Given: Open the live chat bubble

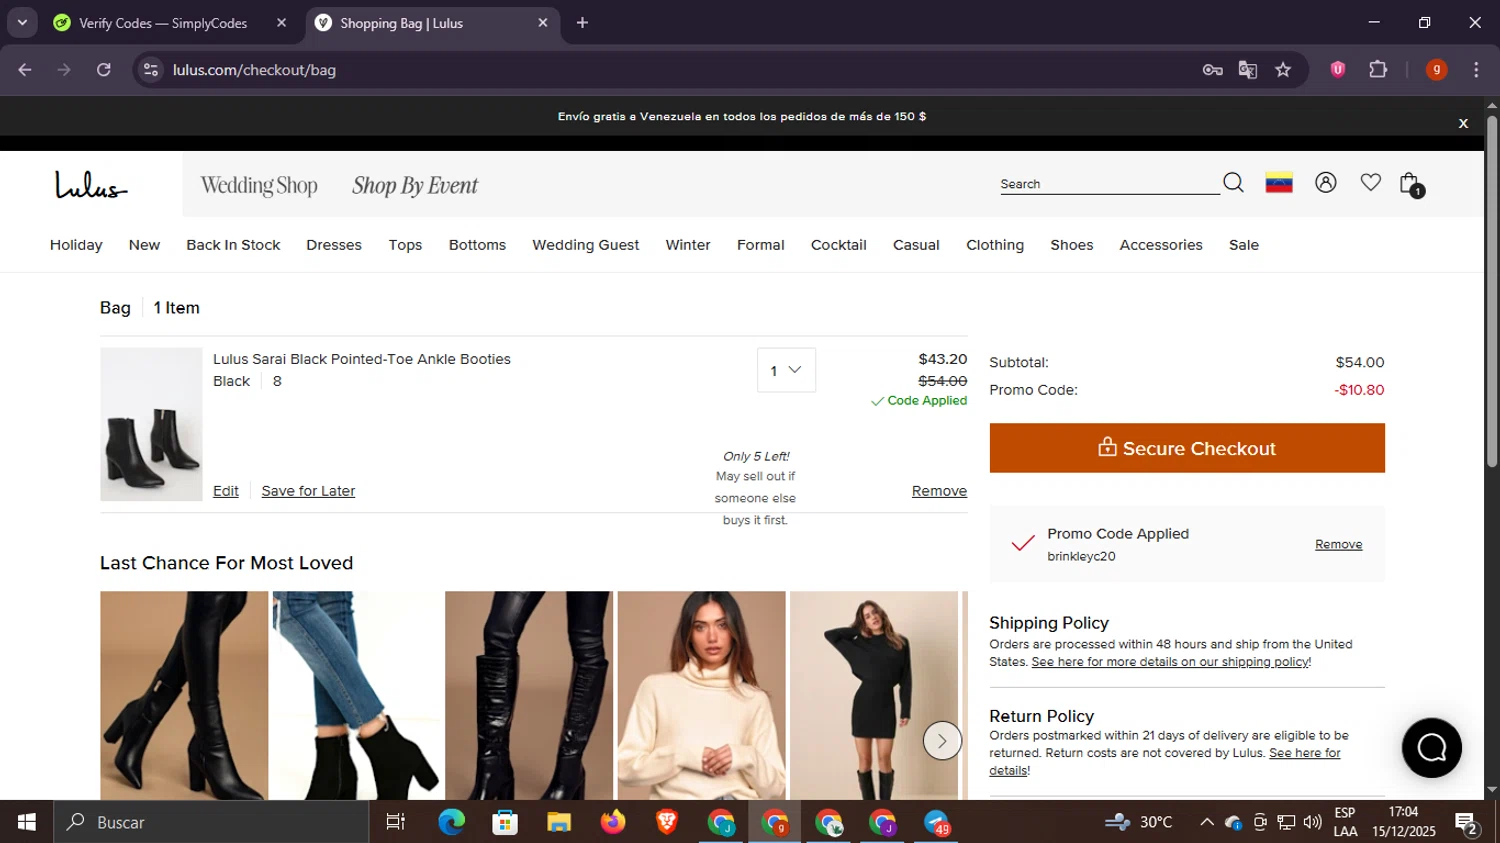Looking at the screenshot, I should pos(1431,748).
